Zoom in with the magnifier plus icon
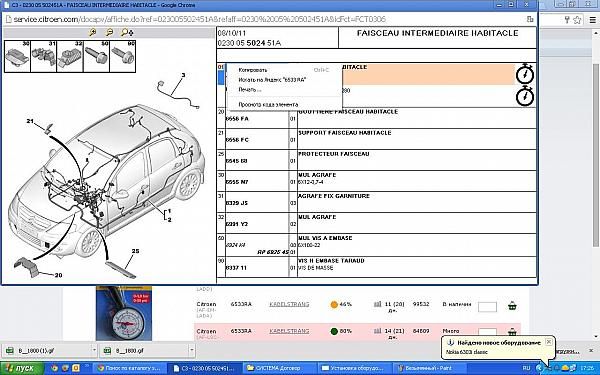This screenshot has width=600, height=375. point(93,33)
